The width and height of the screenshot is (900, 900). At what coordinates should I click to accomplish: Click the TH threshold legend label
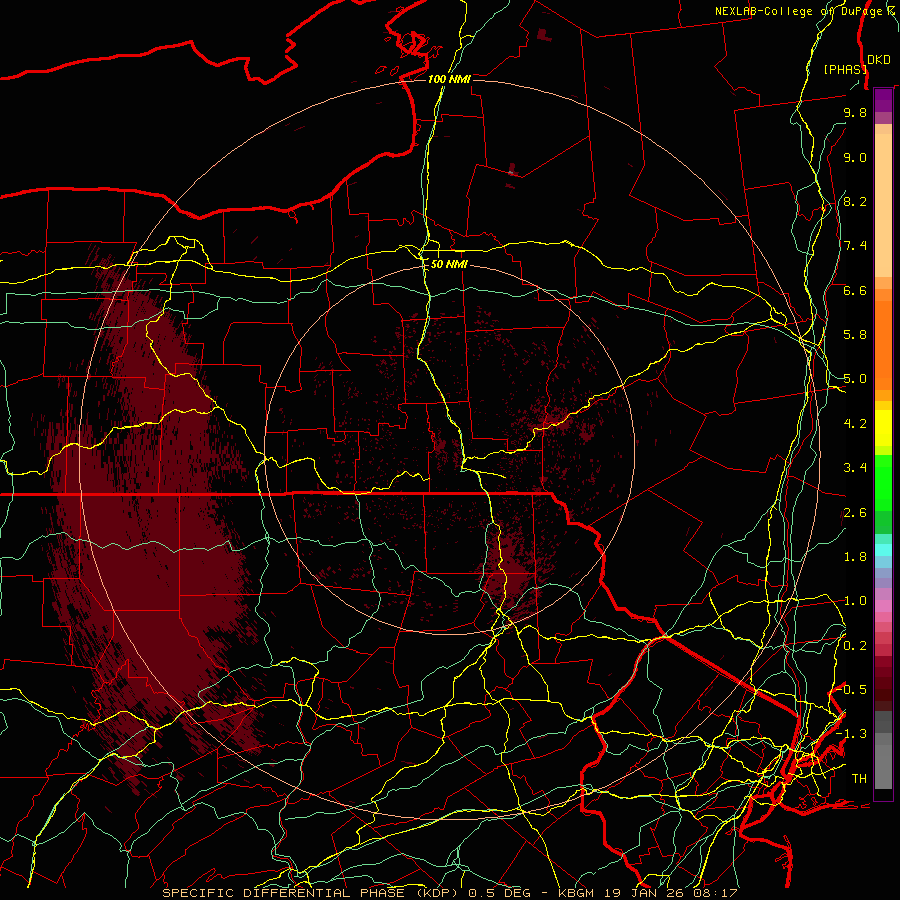tap(859, 779)
